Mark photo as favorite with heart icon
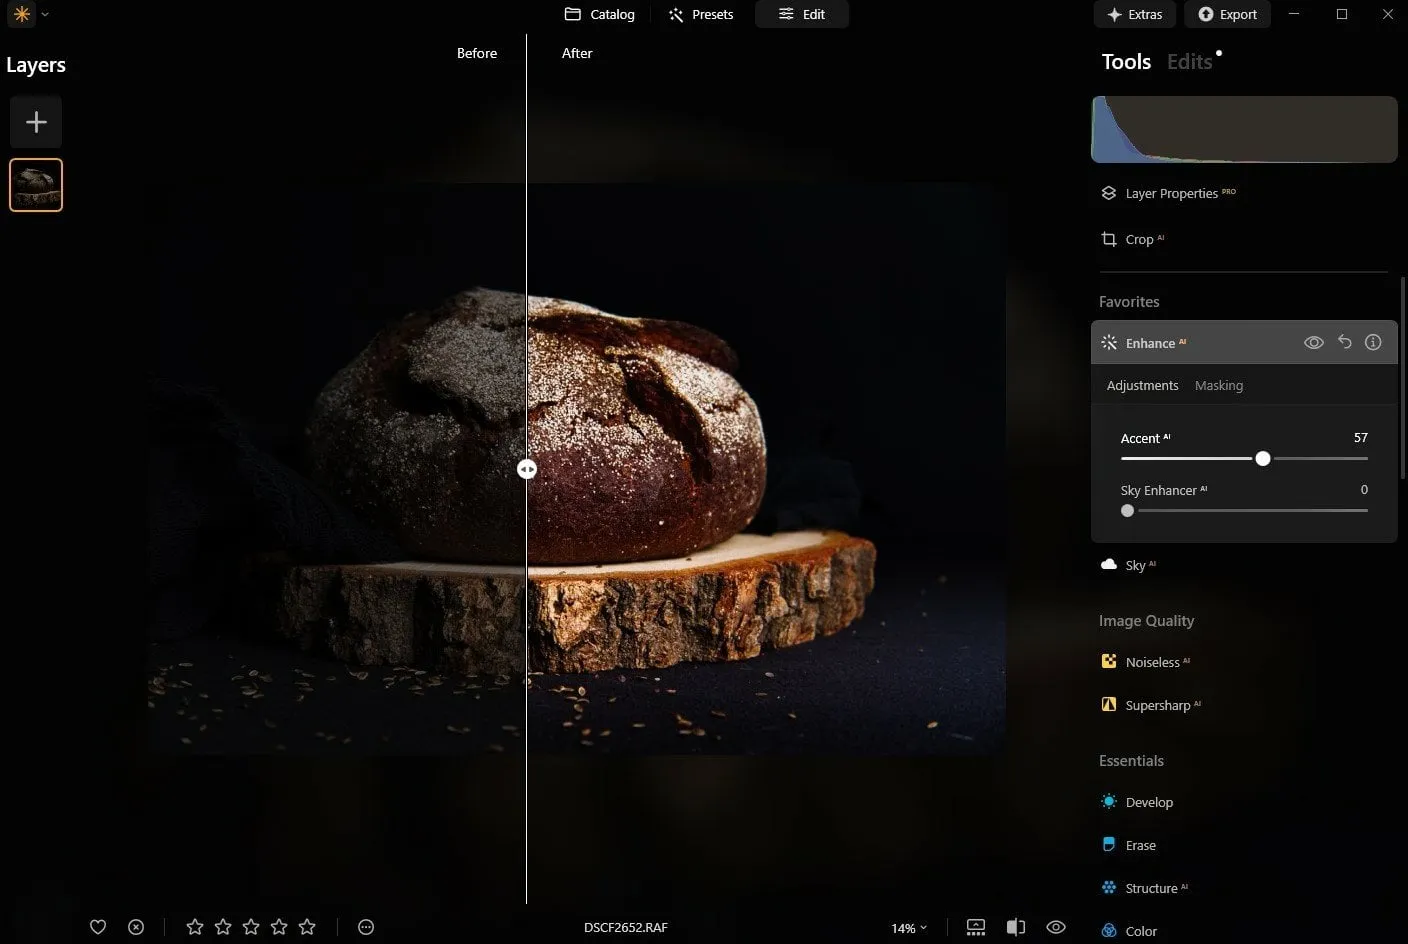Screen dimensions: 1408x944 point(98,927)
